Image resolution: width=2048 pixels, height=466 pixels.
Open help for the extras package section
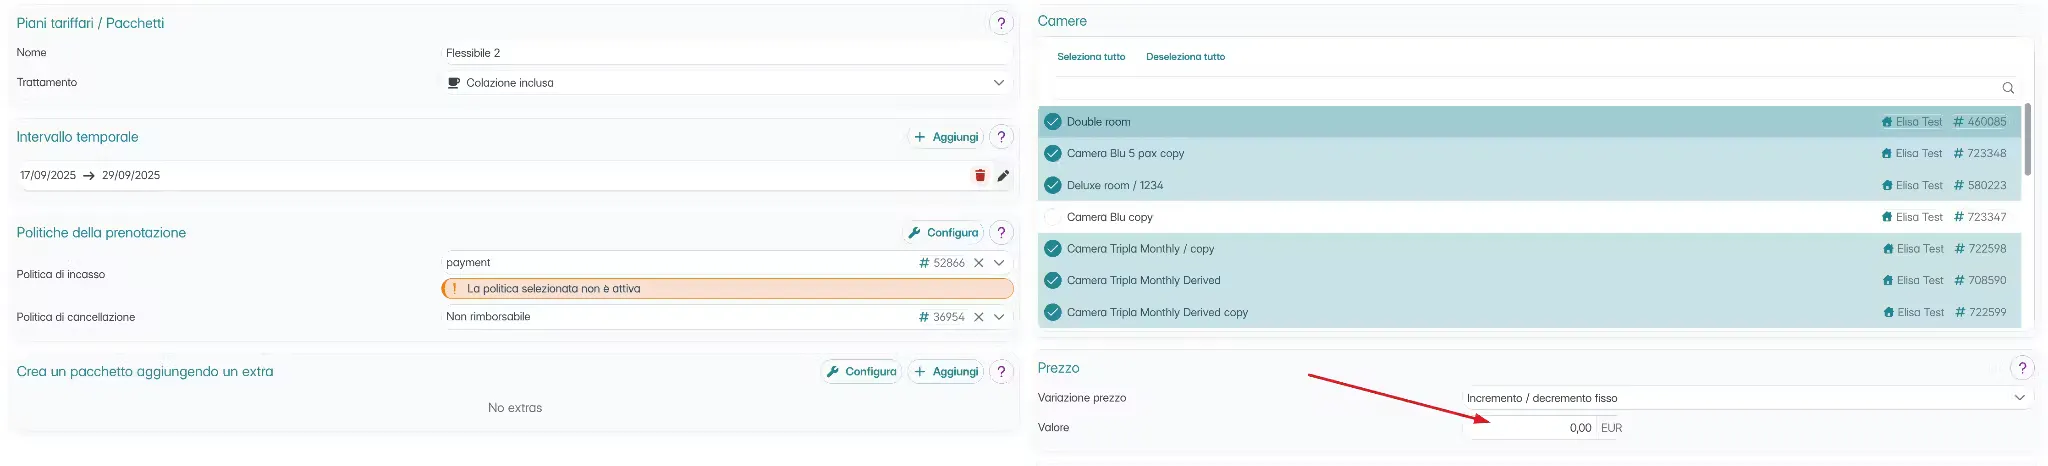1001,372
